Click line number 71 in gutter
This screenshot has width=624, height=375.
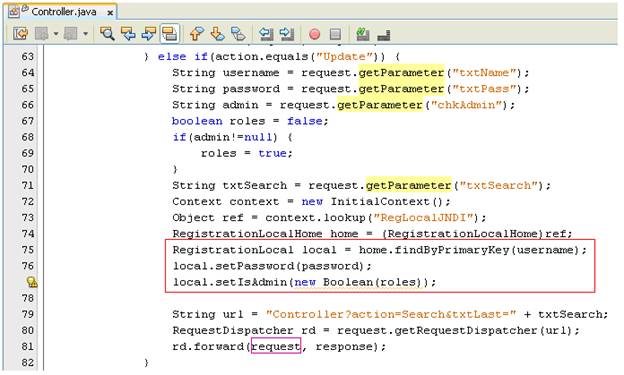(27, 186)
